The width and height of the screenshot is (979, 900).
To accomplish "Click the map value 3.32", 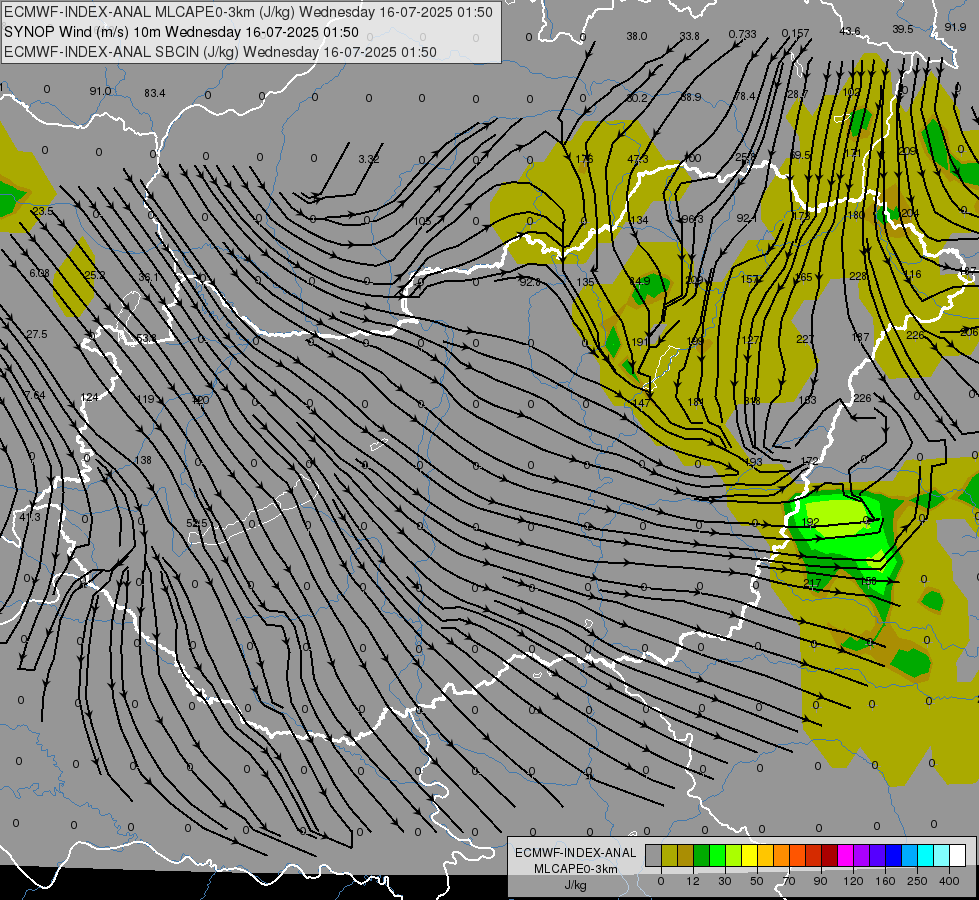I will click(369, 159).
